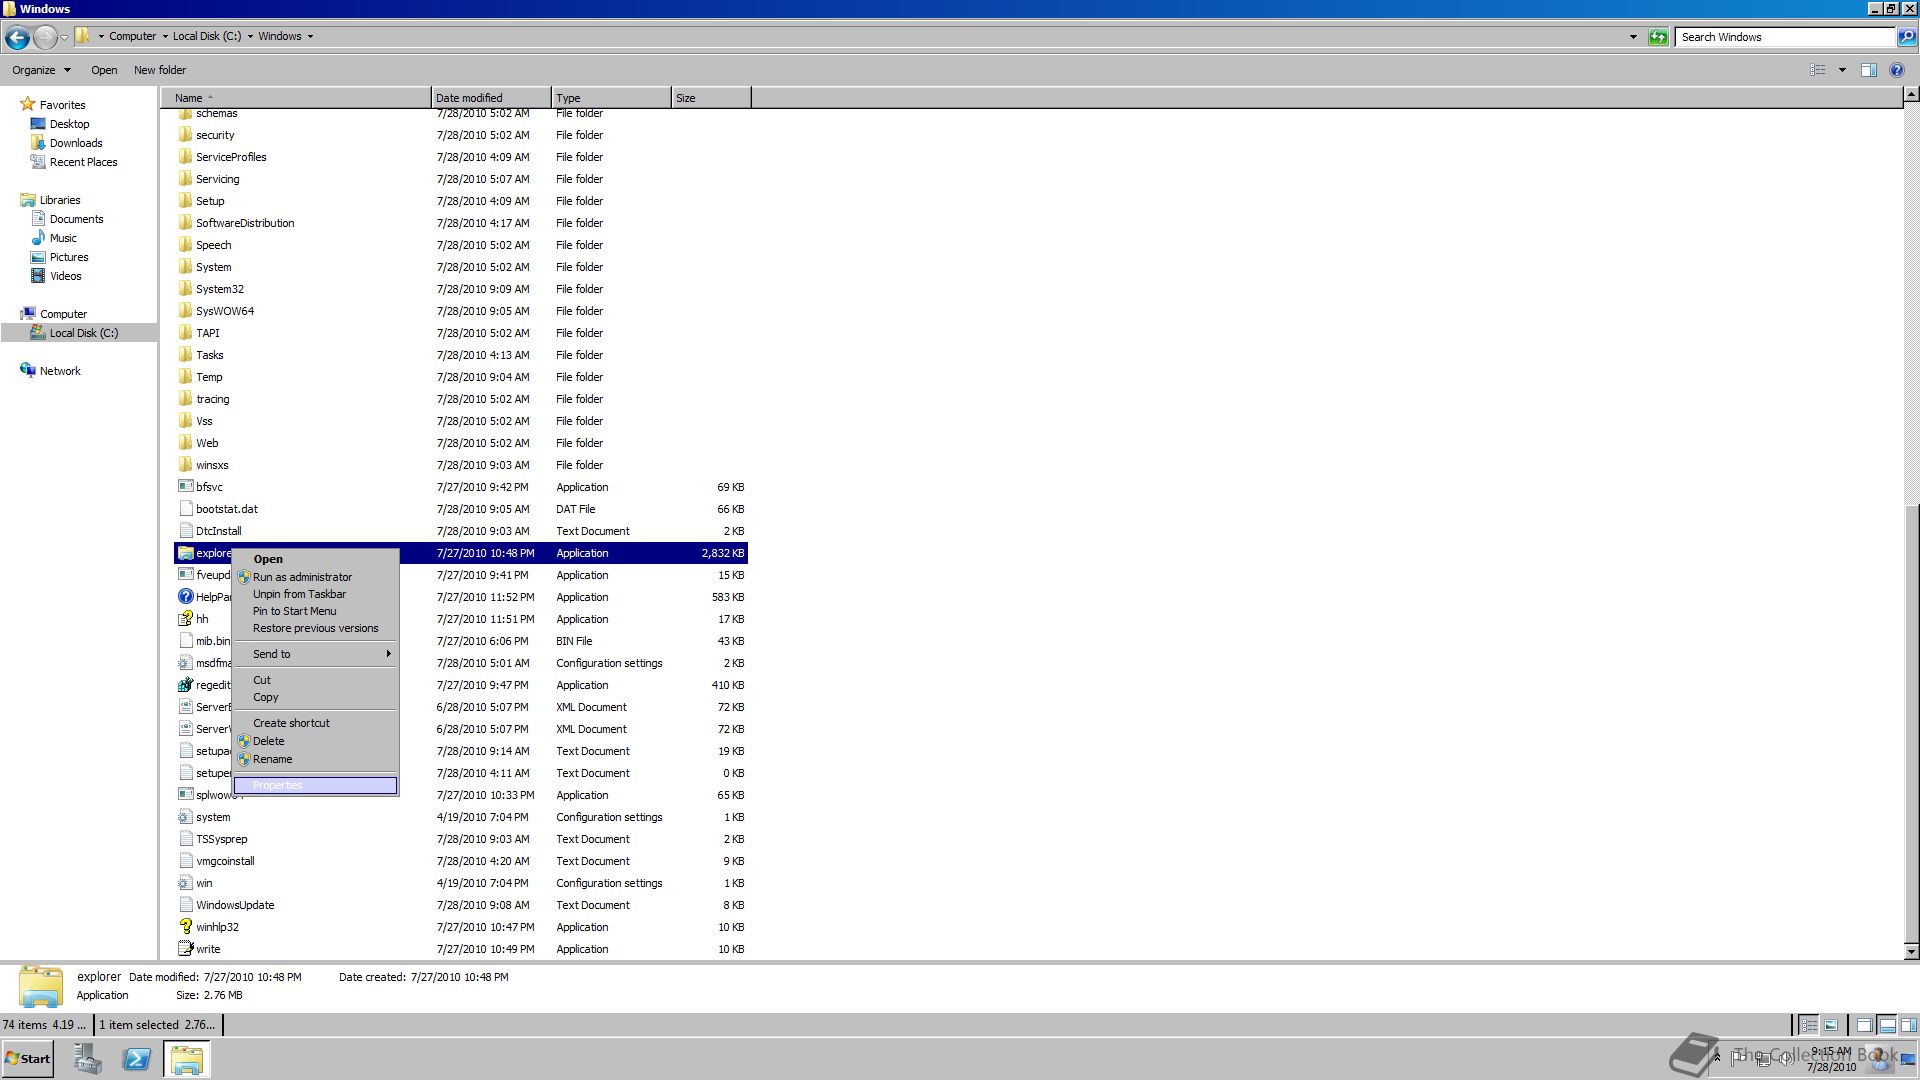Click the Forward navigation arrow
The height and width of the screenshot is (1080, 1920).
tap(45, 37)
